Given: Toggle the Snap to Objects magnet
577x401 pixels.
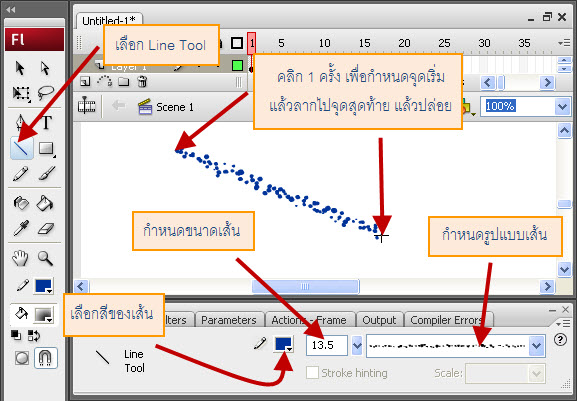Looking at the screenshot, I should click(x=46, y=358).
